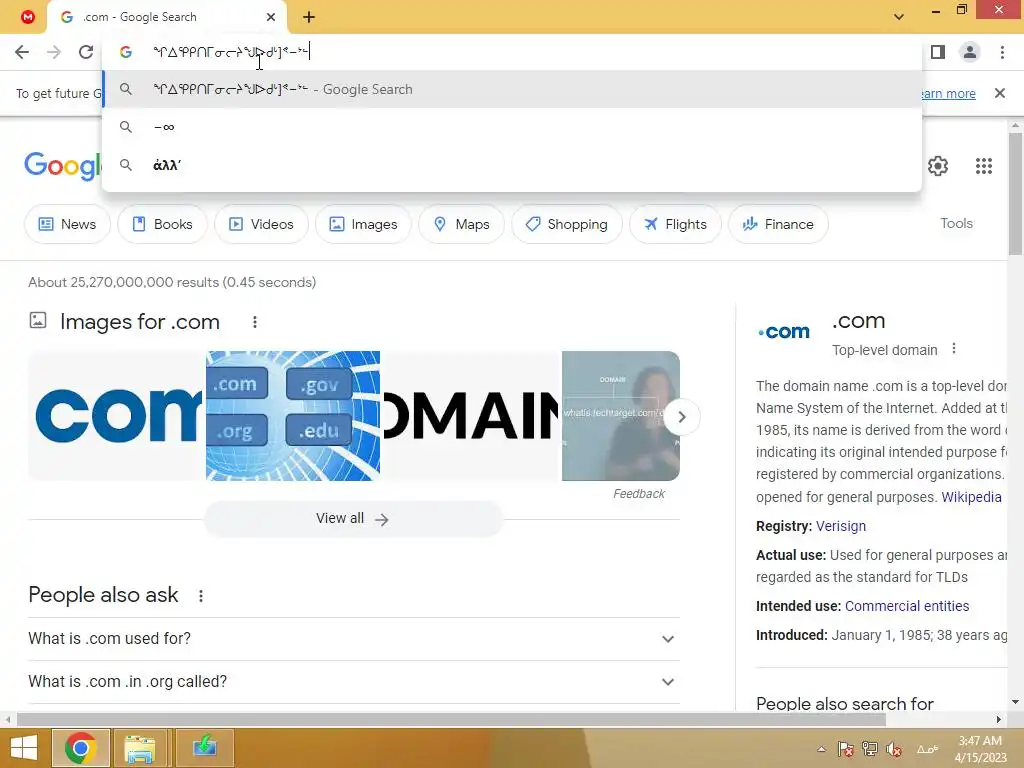Screen dimensions: 1024x768
Task: Open the pinned red M tab
Action: point(27,17)
